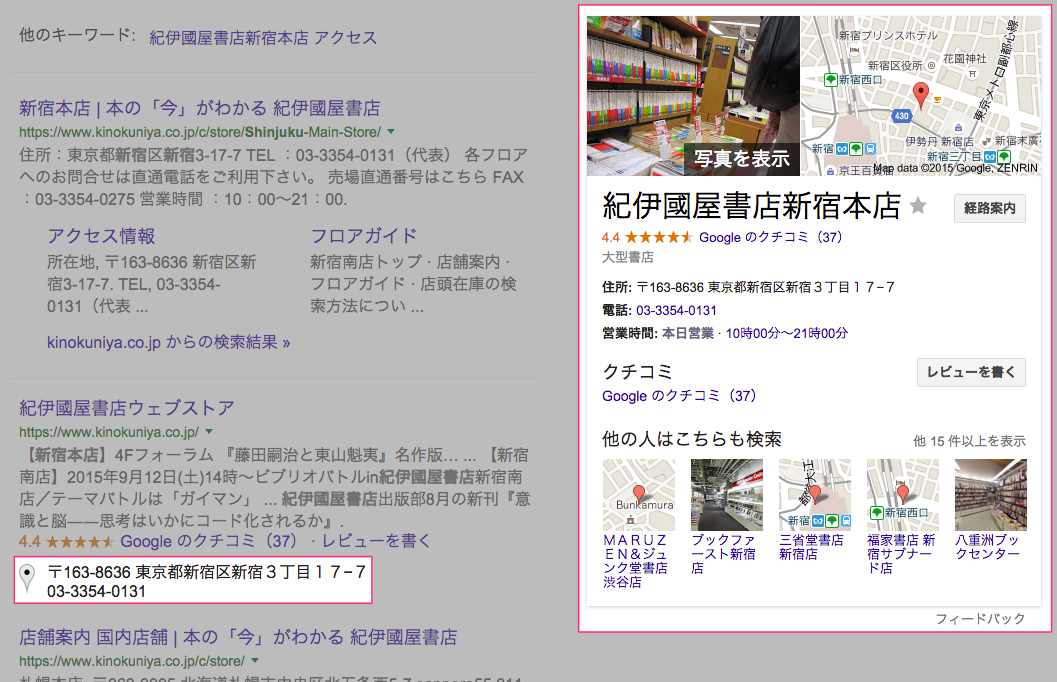Click the フィードバック link
Viewport: 1057px width, 682px height.
pos(980,619)
